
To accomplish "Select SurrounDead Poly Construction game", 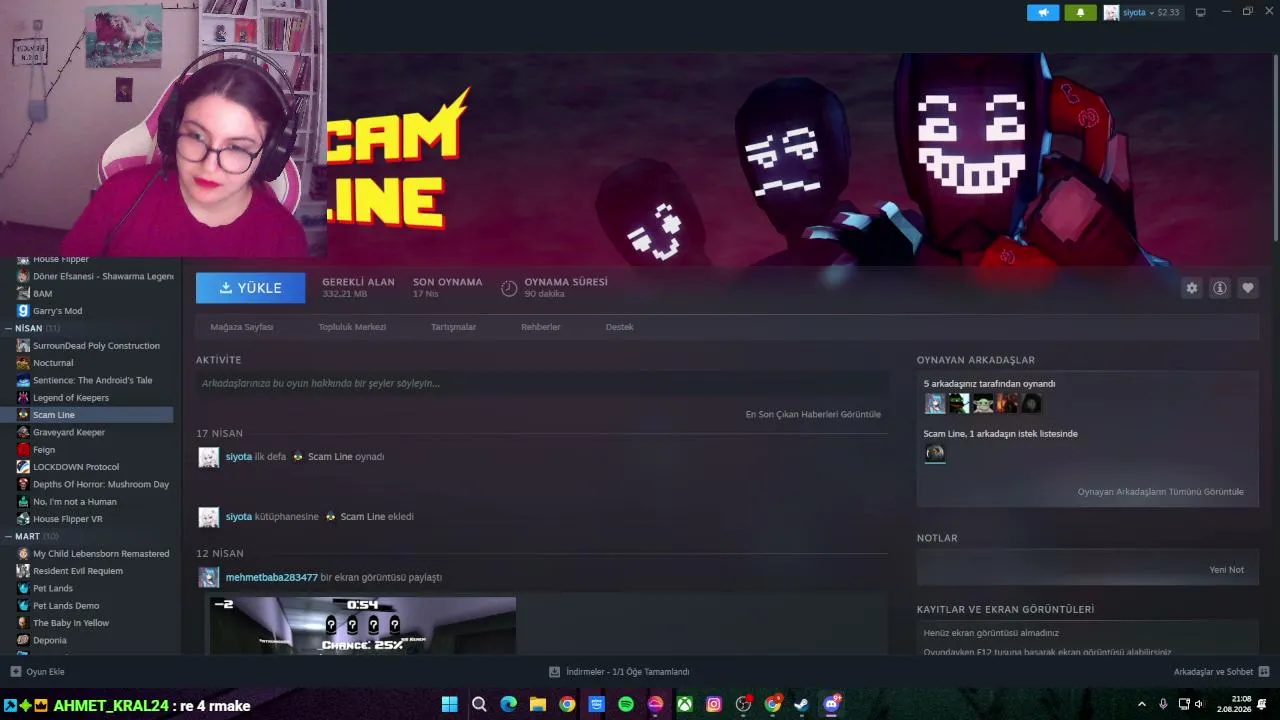I will pyautogui.click(x=95, y=346).
